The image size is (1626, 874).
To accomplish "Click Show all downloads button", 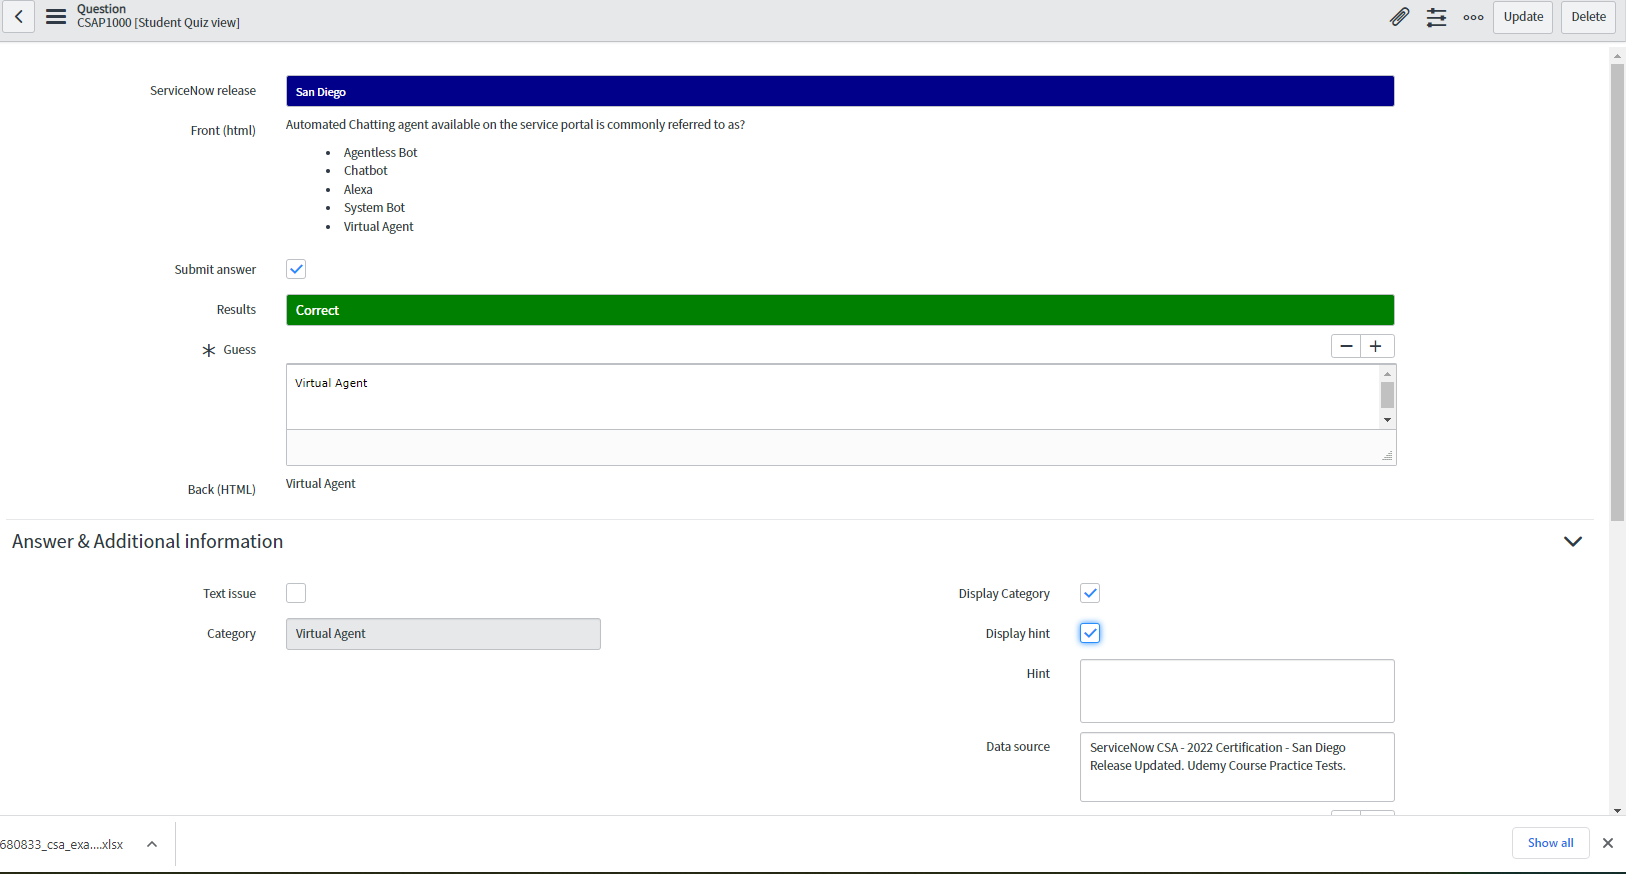I will (x=1550, y=843).
